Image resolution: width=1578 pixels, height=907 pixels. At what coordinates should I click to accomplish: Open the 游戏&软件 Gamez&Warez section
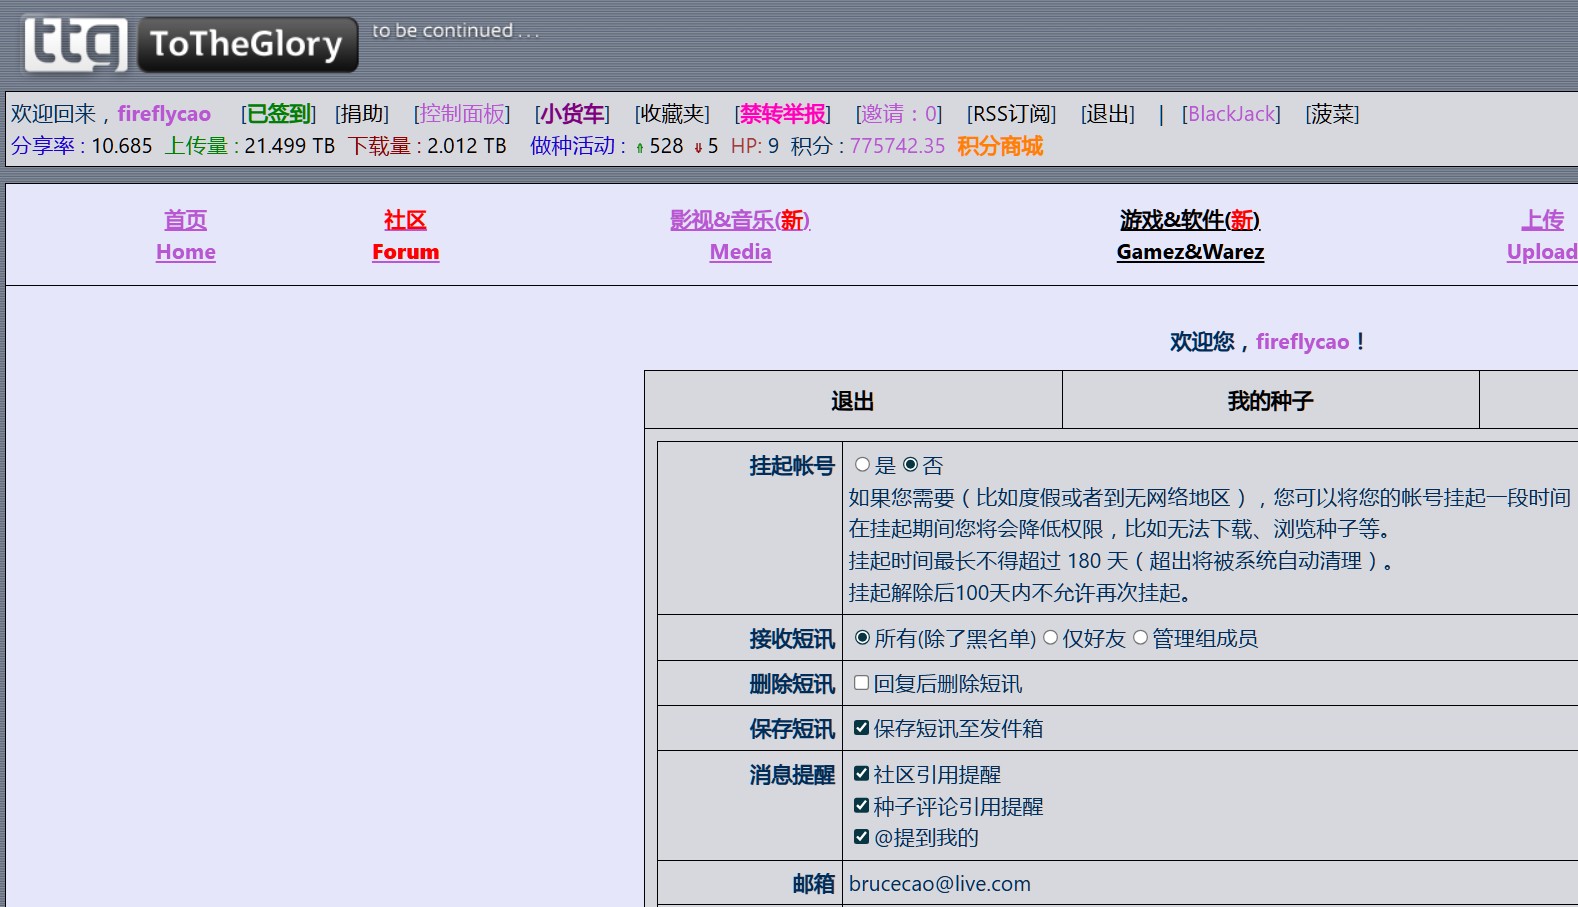pos(1190,236)
